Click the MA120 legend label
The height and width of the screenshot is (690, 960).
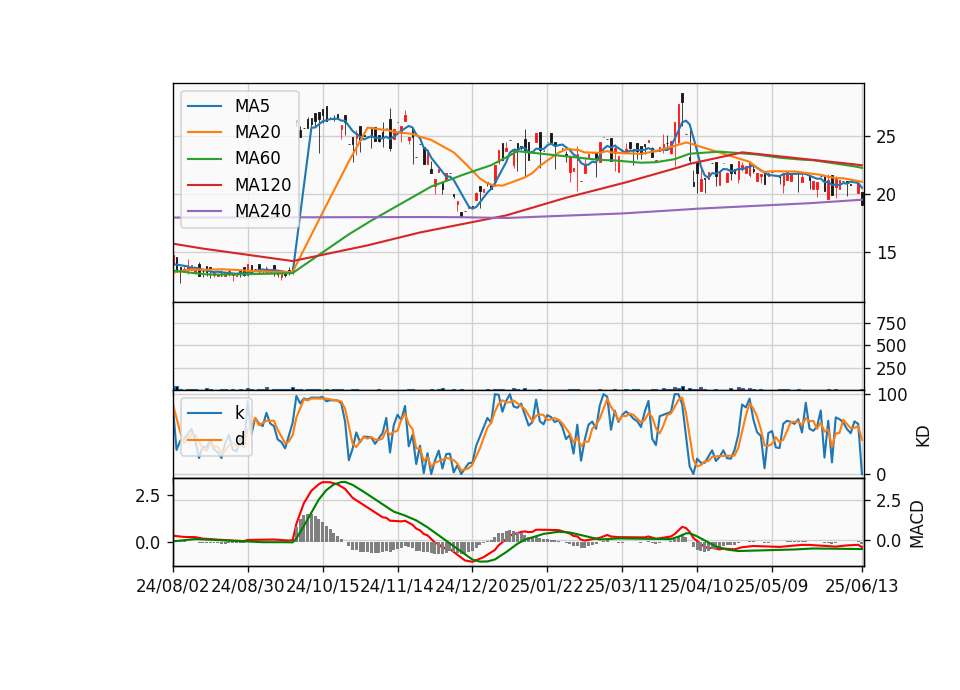[x=263, y=184]
